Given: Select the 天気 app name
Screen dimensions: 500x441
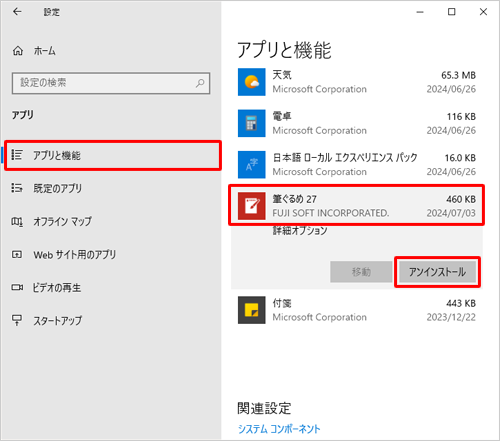Looking at the screenshot, I should click(x=282, y=75).
